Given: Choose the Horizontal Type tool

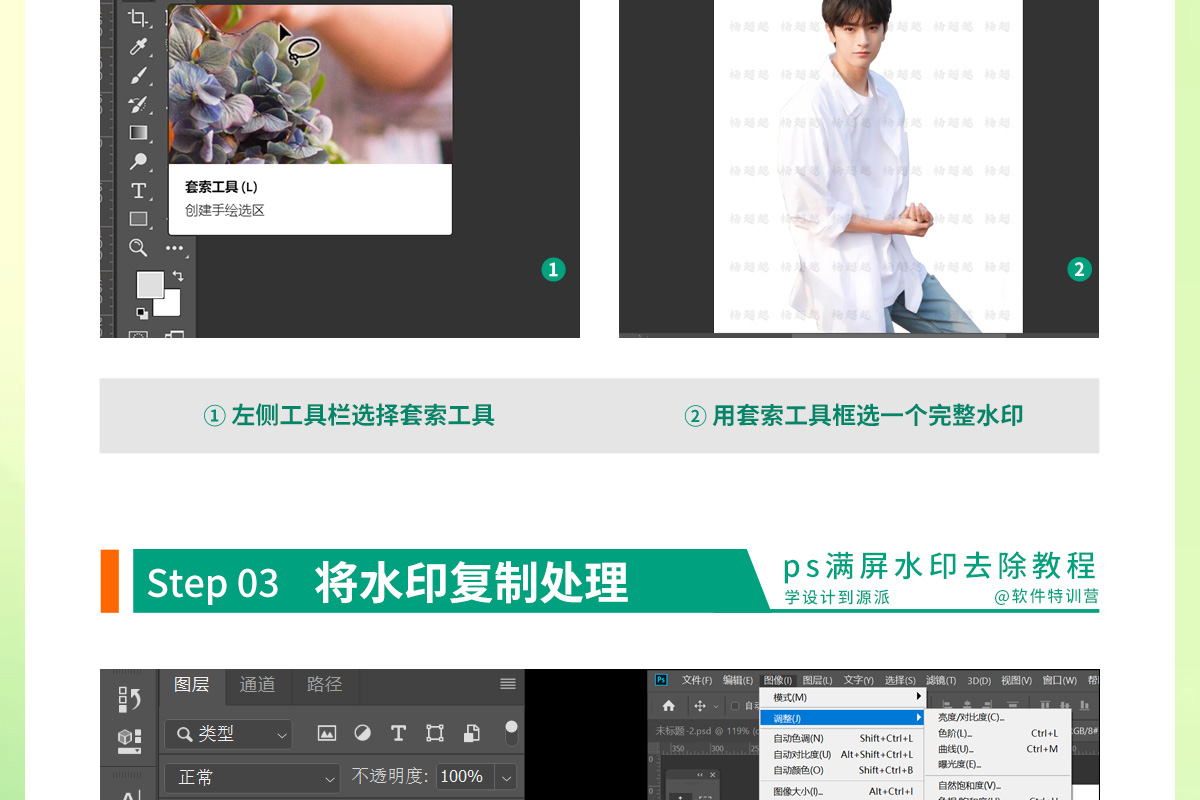Looking at the screenshot, I should (x=138, y=190).
